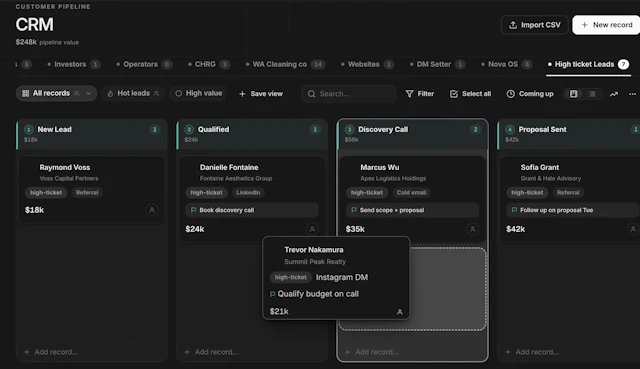Add record to Qualified column
This screenshot has height=369, width=640.
point(211,352)
